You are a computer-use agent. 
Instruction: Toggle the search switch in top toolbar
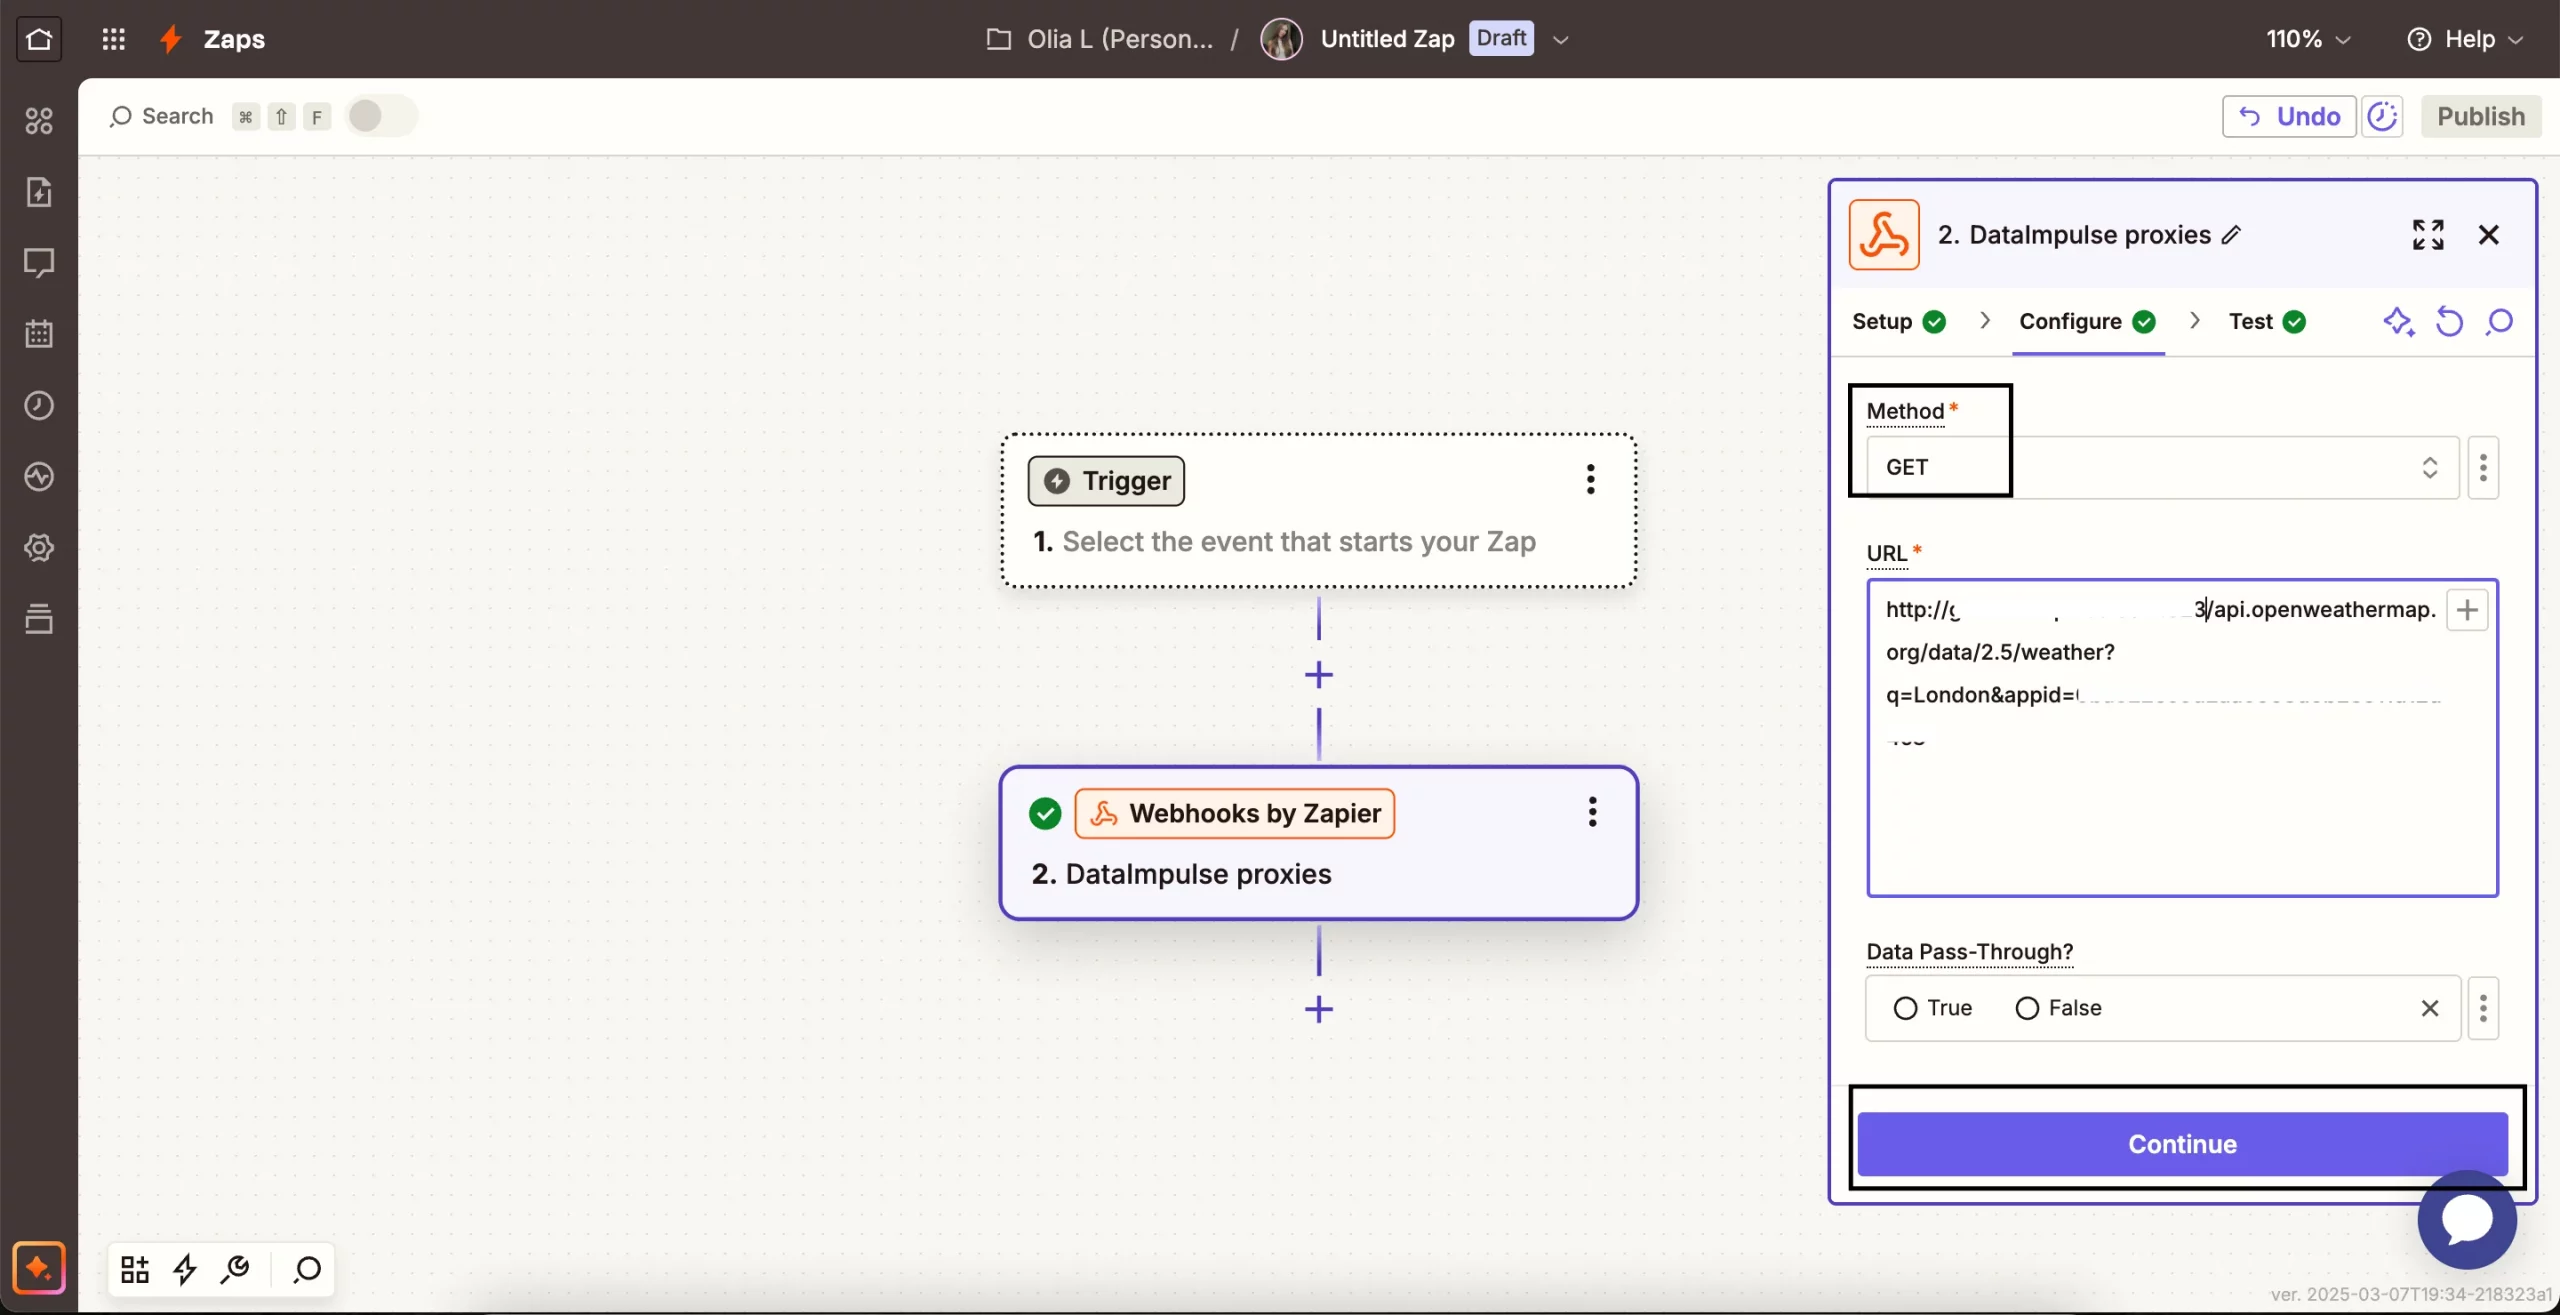coord(380,116)
